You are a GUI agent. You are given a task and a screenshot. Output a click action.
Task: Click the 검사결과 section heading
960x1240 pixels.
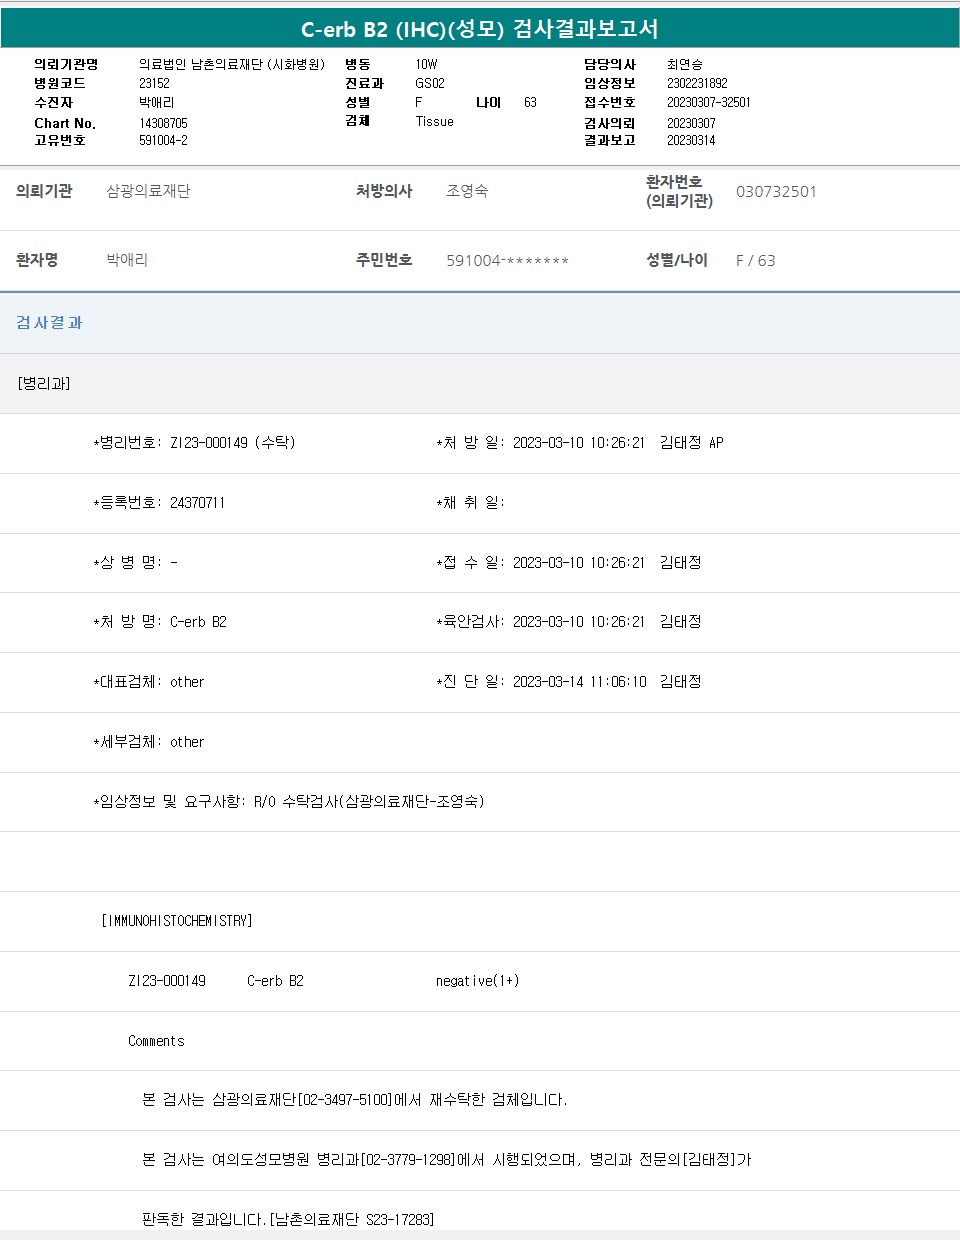(49, 323)
